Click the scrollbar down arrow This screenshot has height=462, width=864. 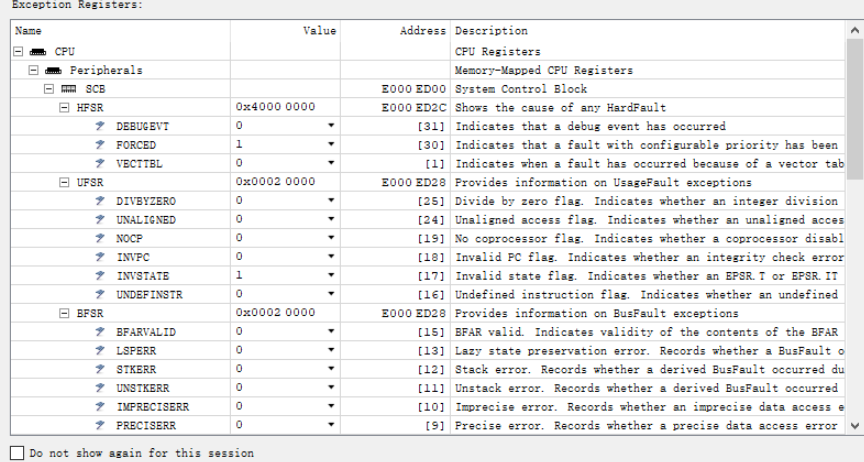point(854,425)
